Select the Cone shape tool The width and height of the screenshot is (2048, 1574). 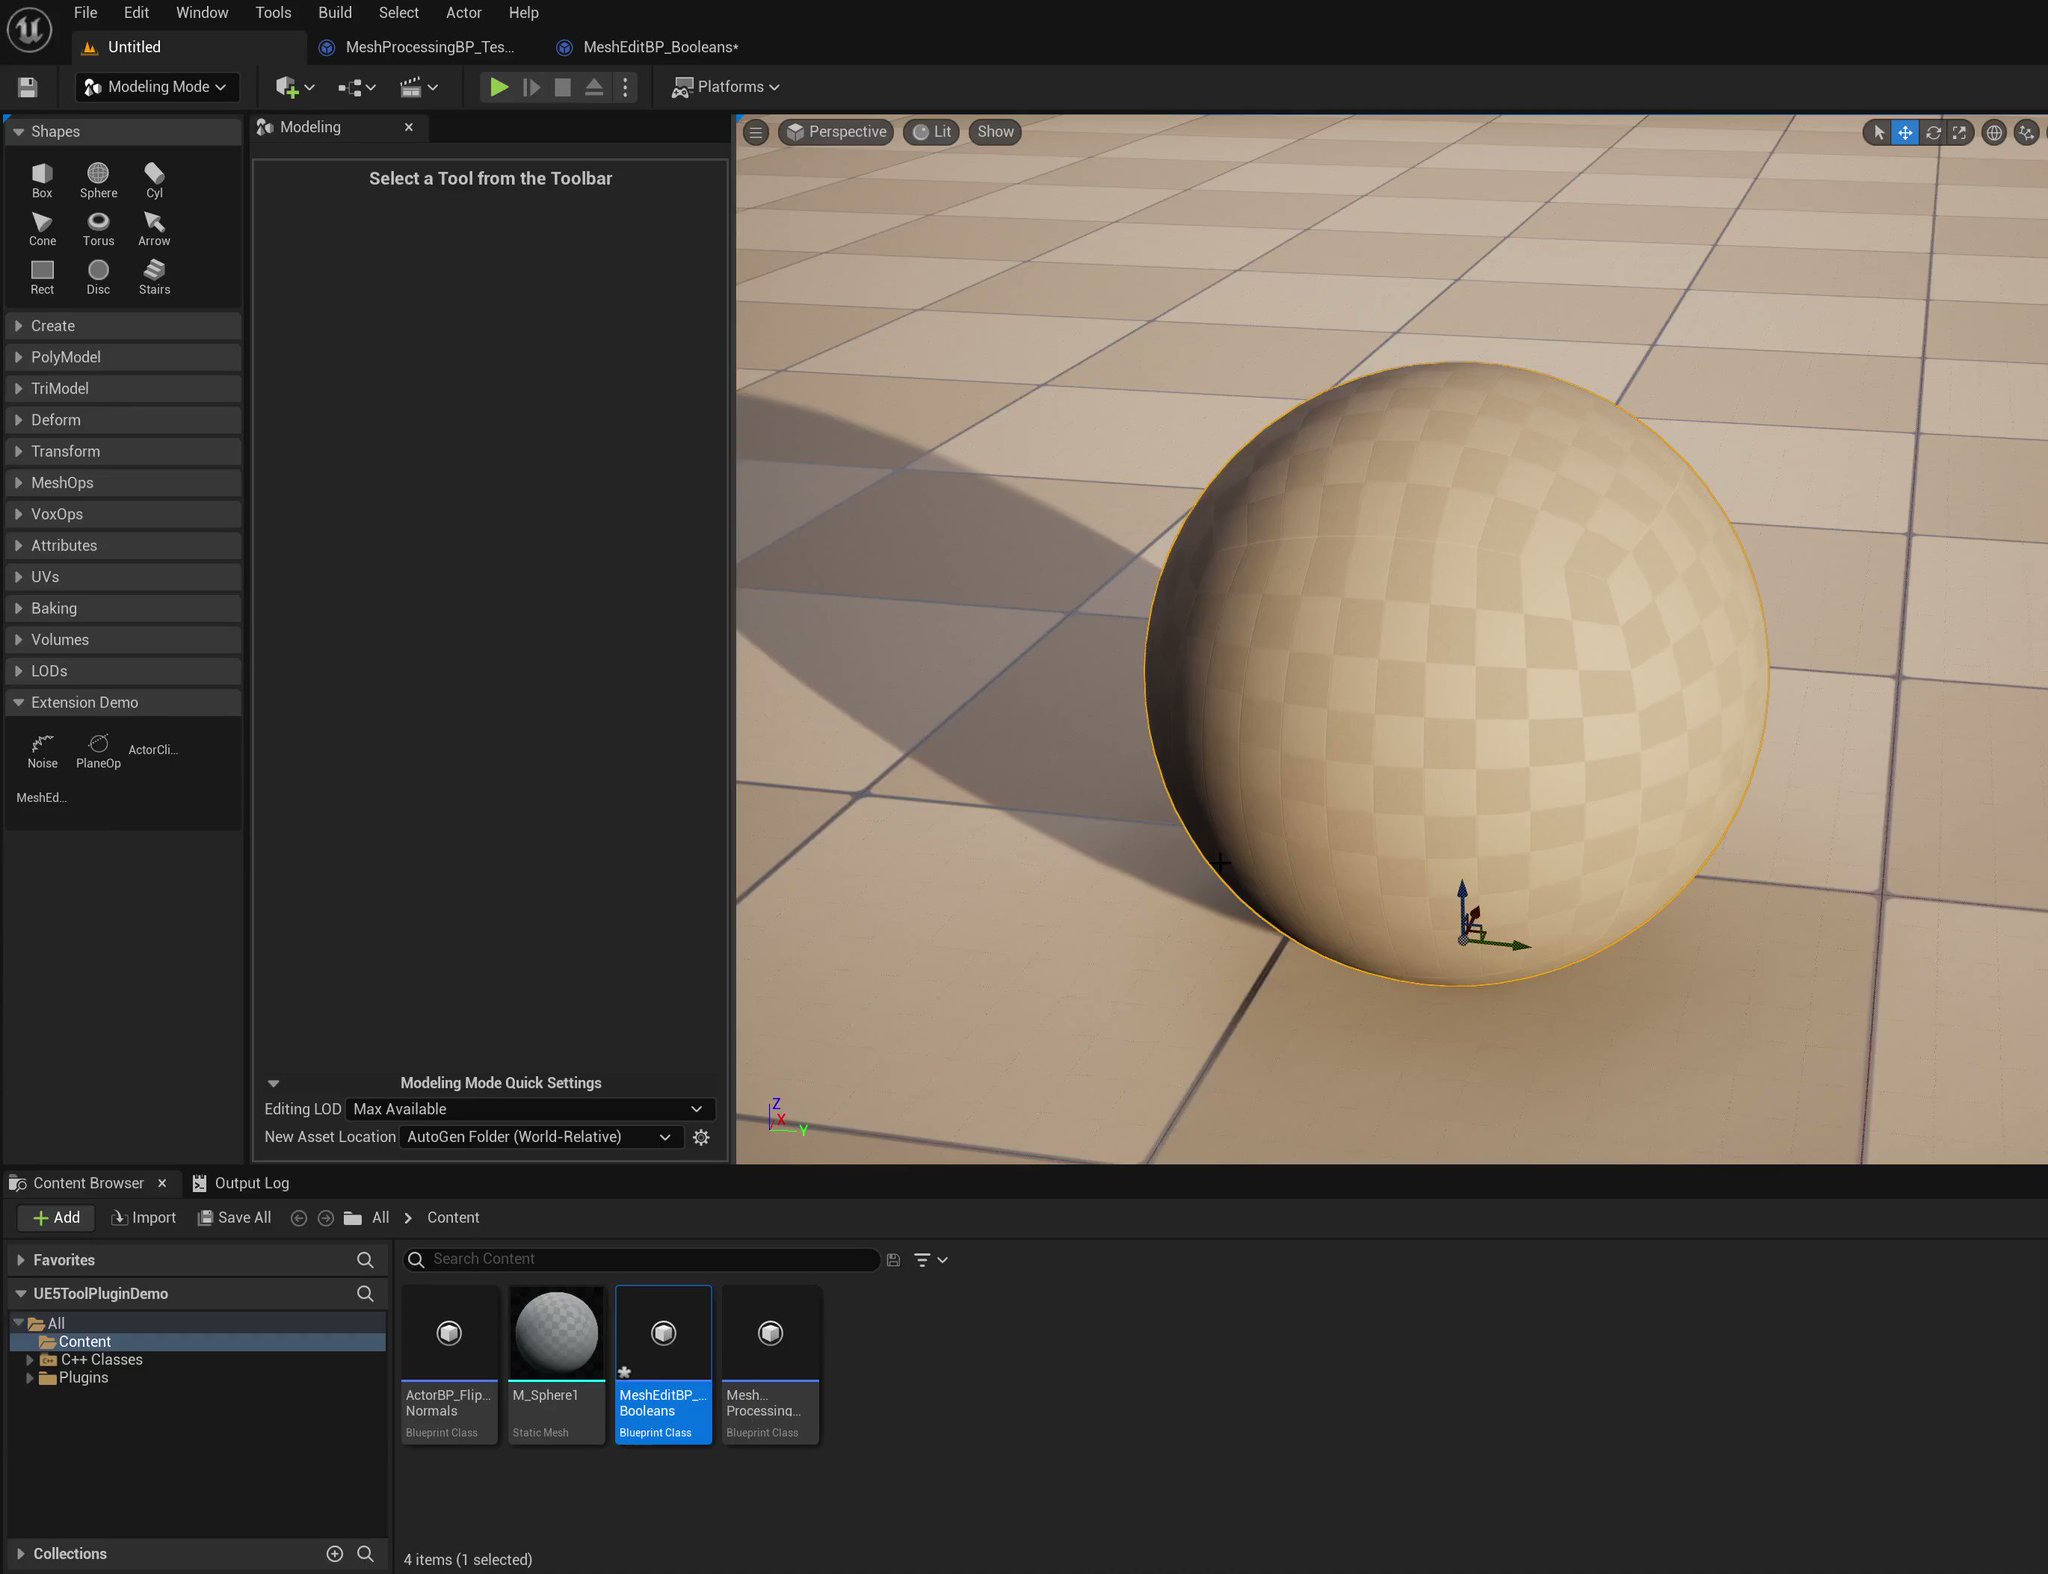(41, 223)
